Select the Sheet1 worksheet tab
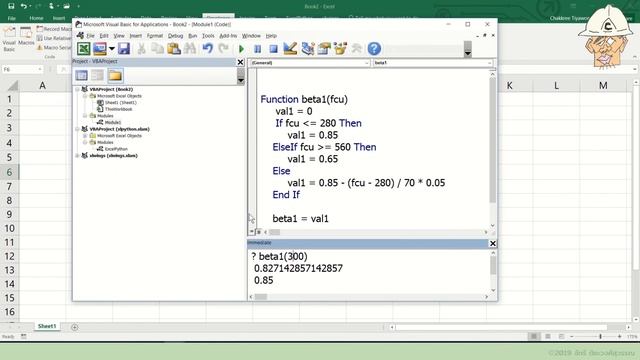The height and width of the screenshot is (360, 640). pos(47,326)
